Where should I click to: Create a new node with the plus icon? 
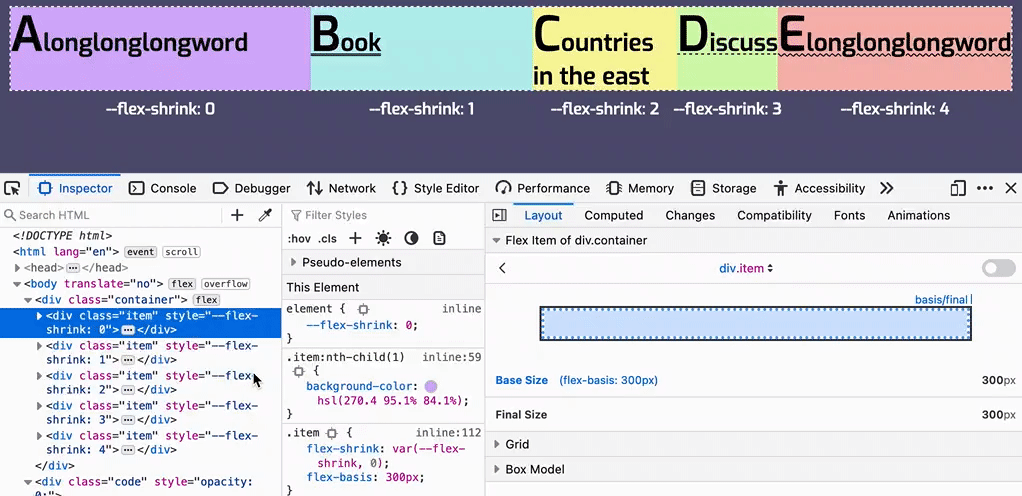pos(237,215)
